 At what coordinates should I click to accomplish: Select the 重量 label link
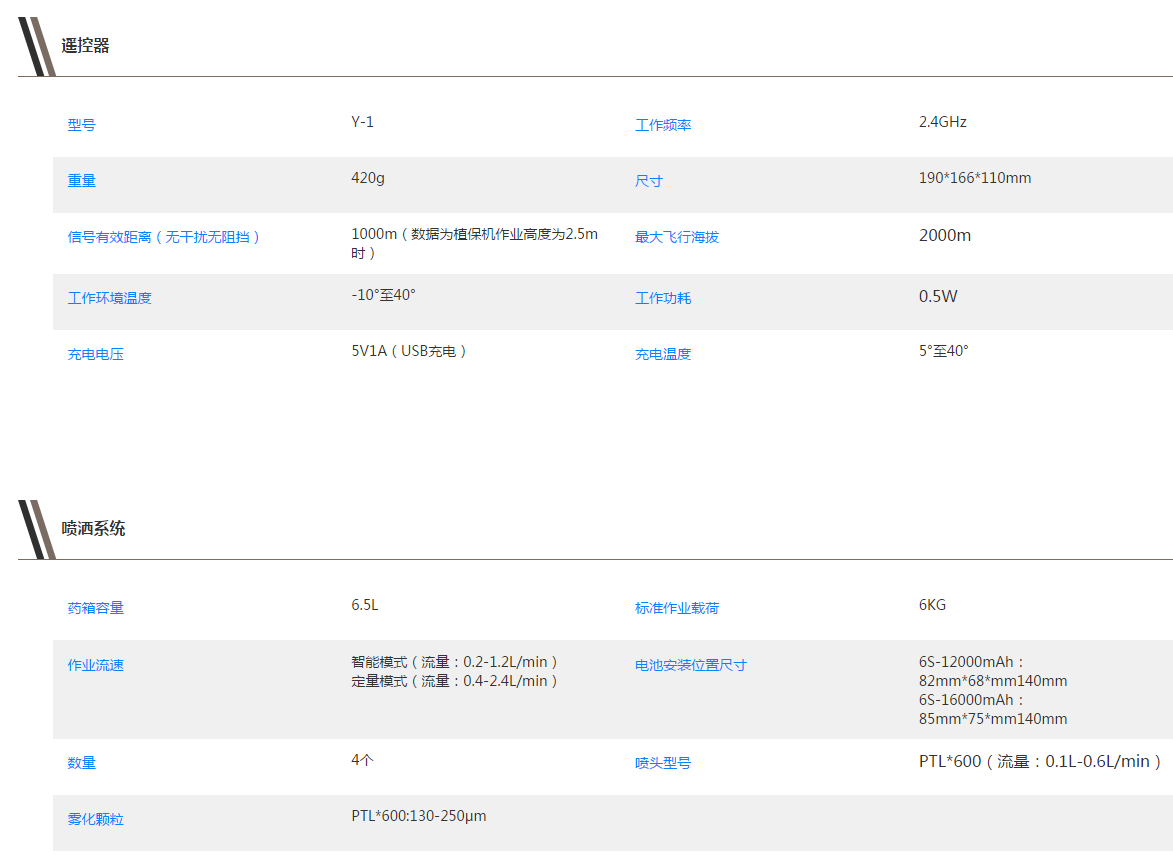click(x=82, y=181)
